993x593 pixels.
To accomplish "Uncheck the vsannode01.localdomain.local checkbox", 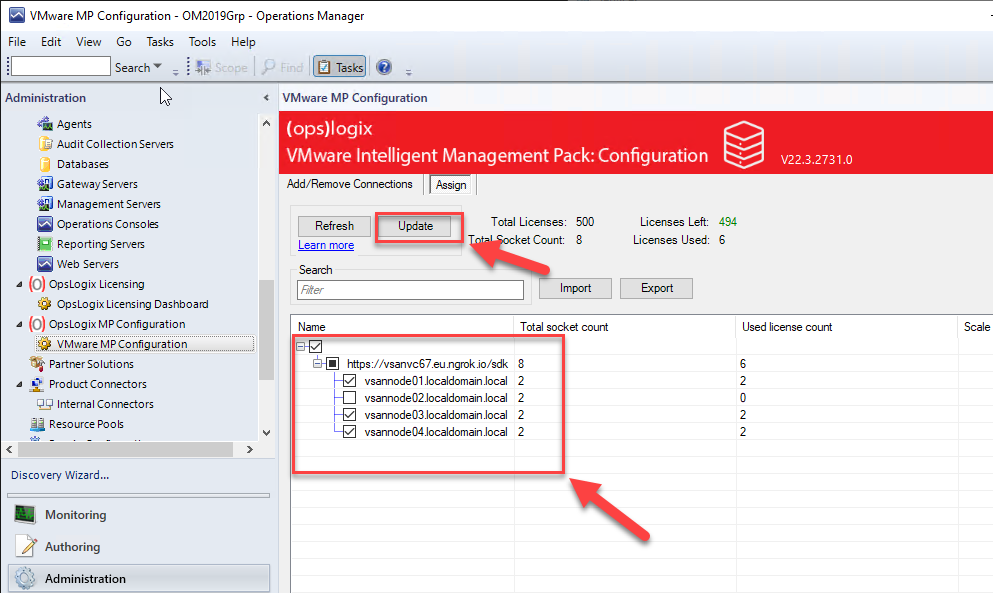I will point(349,381).
